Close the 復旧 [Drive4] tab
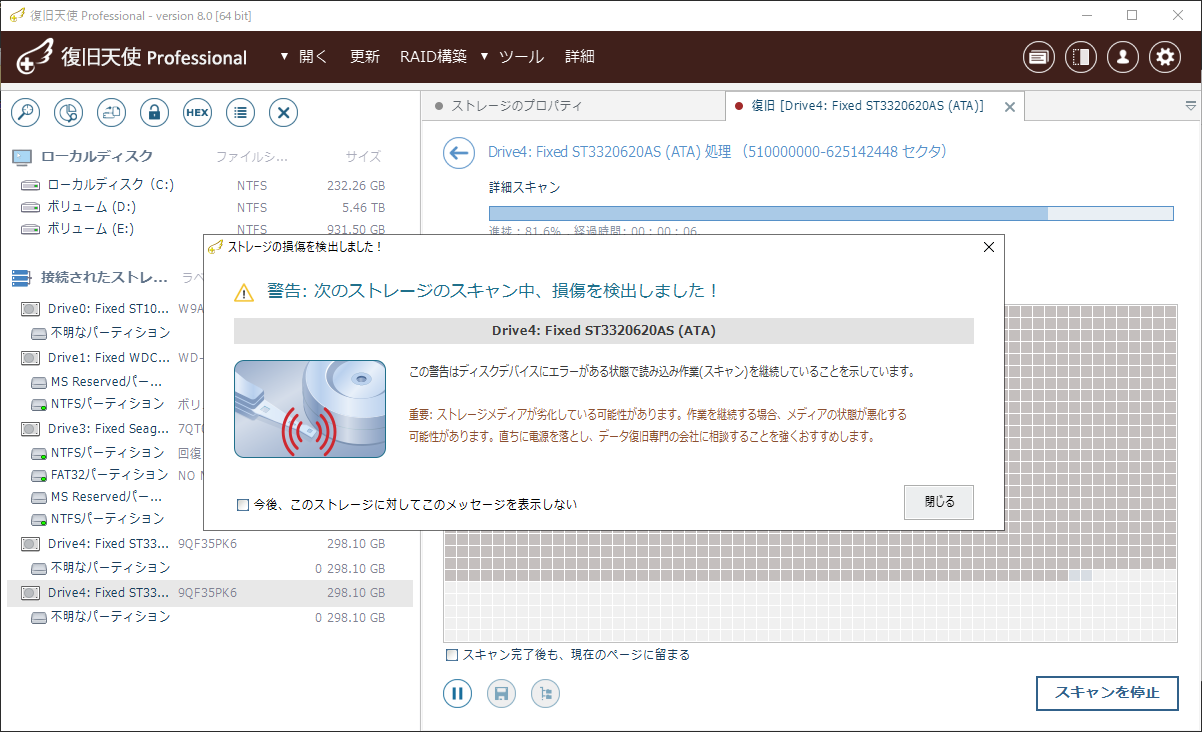Image resolution: width=1202 pixels, height=732 pixels. (1009, 106)
